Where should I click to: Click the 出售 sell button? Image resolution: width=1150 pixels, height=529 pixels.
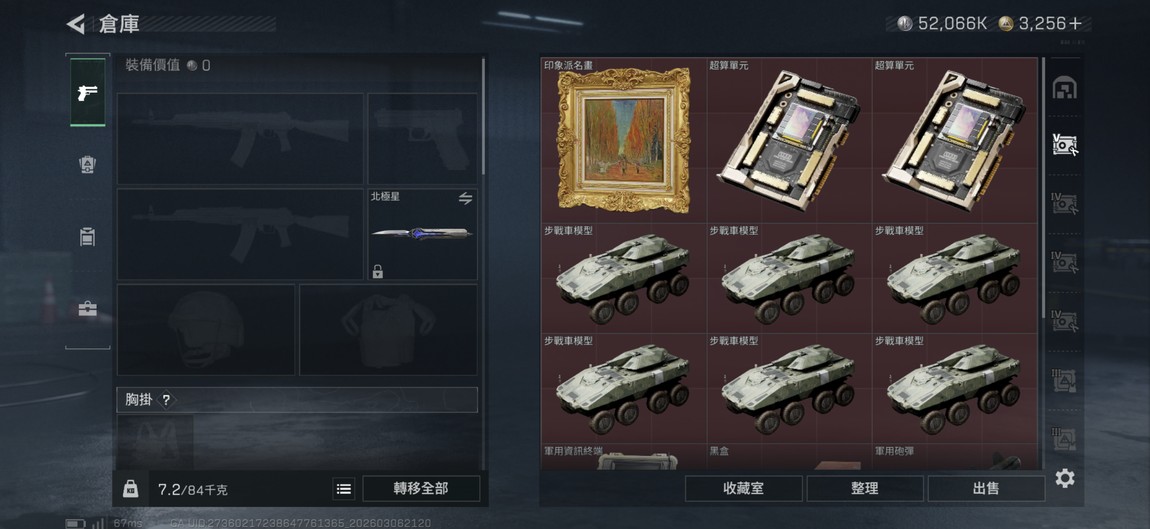tap(986, 489)
